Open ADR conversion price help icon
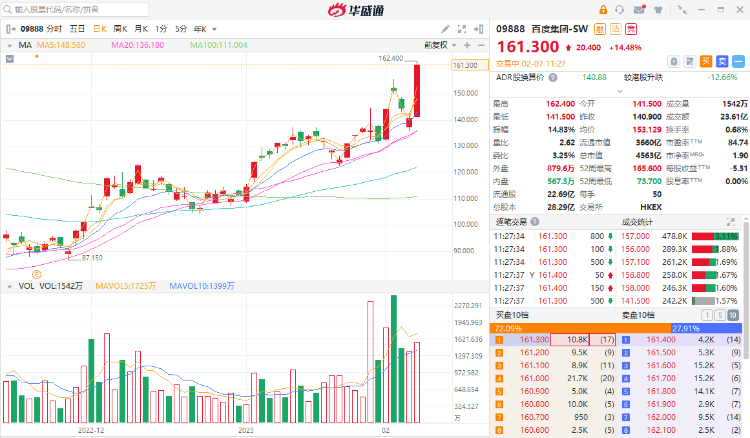The width and height of the screenshot is (750, 438). click(x=553, y=77)
